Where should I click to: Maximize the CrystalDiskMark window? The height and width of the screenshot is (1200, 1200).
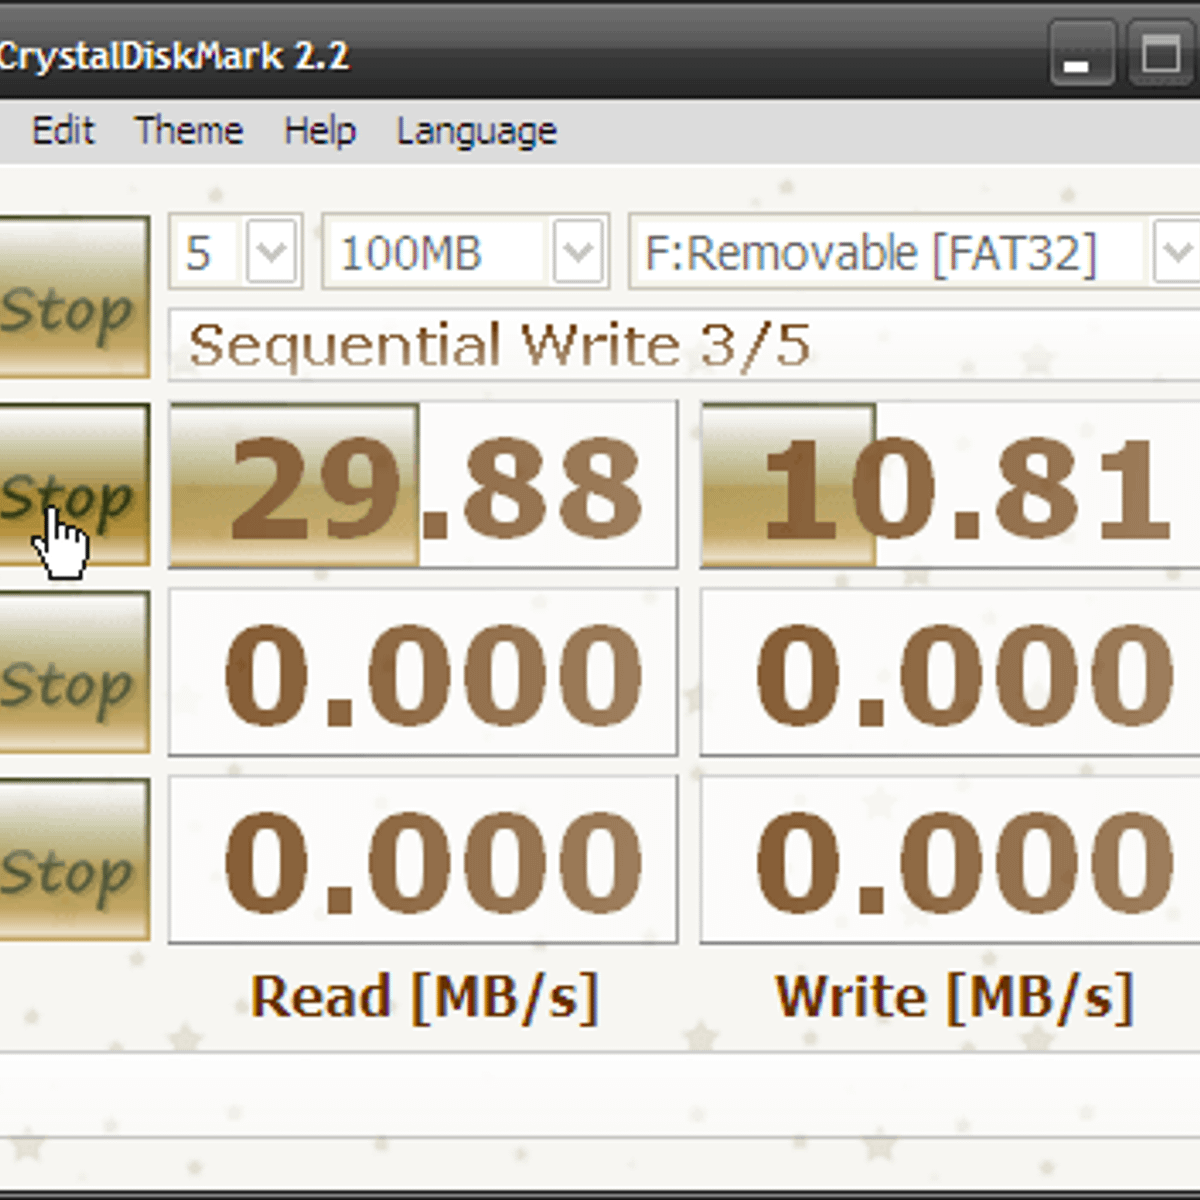1160,54
